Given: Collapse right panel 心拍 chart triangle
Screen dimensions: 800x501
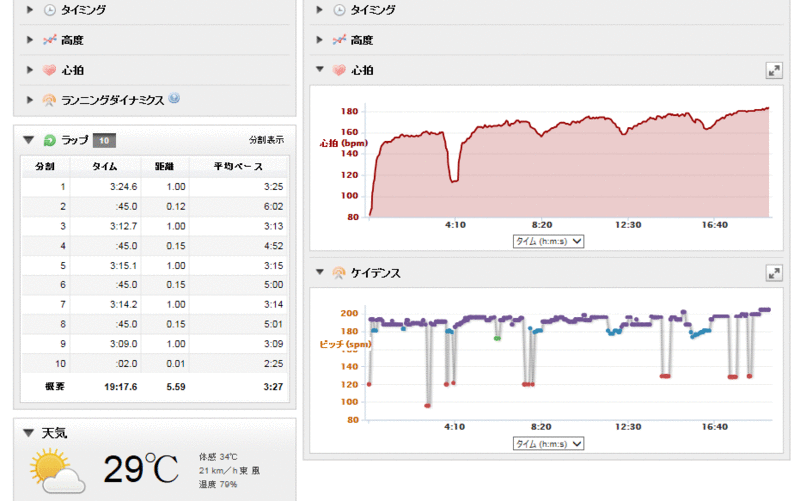Looking at the screenshot, I should click(320, 69).
